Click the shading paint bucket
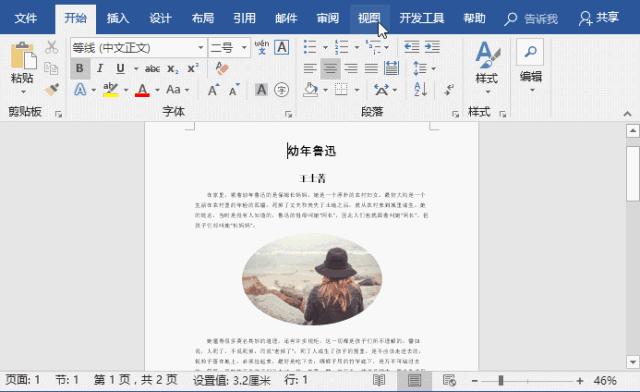The width and height of the screenshot is (640, 392). [x=310, y=89]
